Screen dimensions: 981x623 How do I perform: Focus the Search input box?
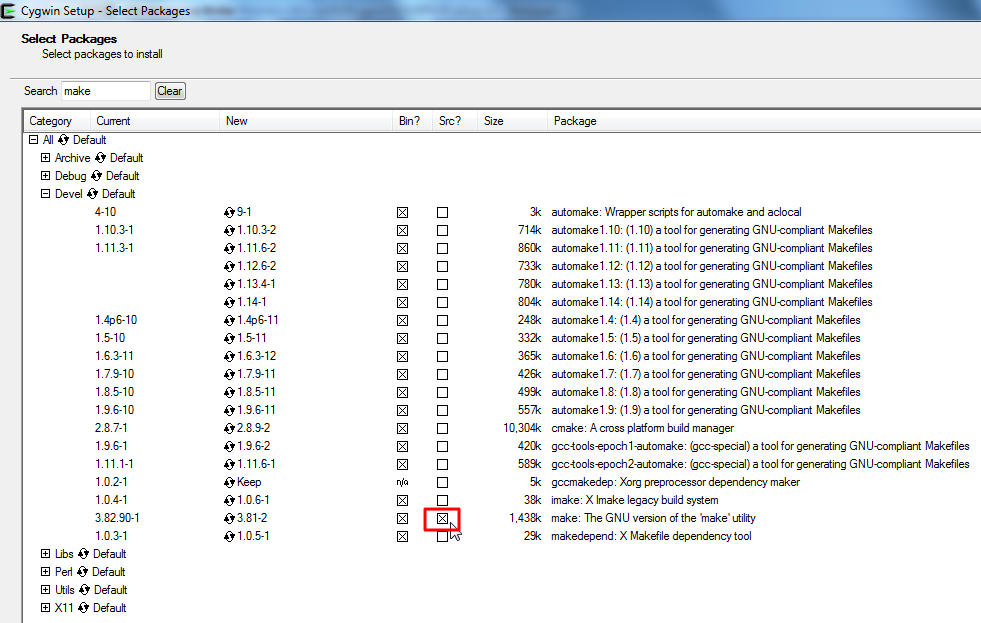tap(106, 91)
